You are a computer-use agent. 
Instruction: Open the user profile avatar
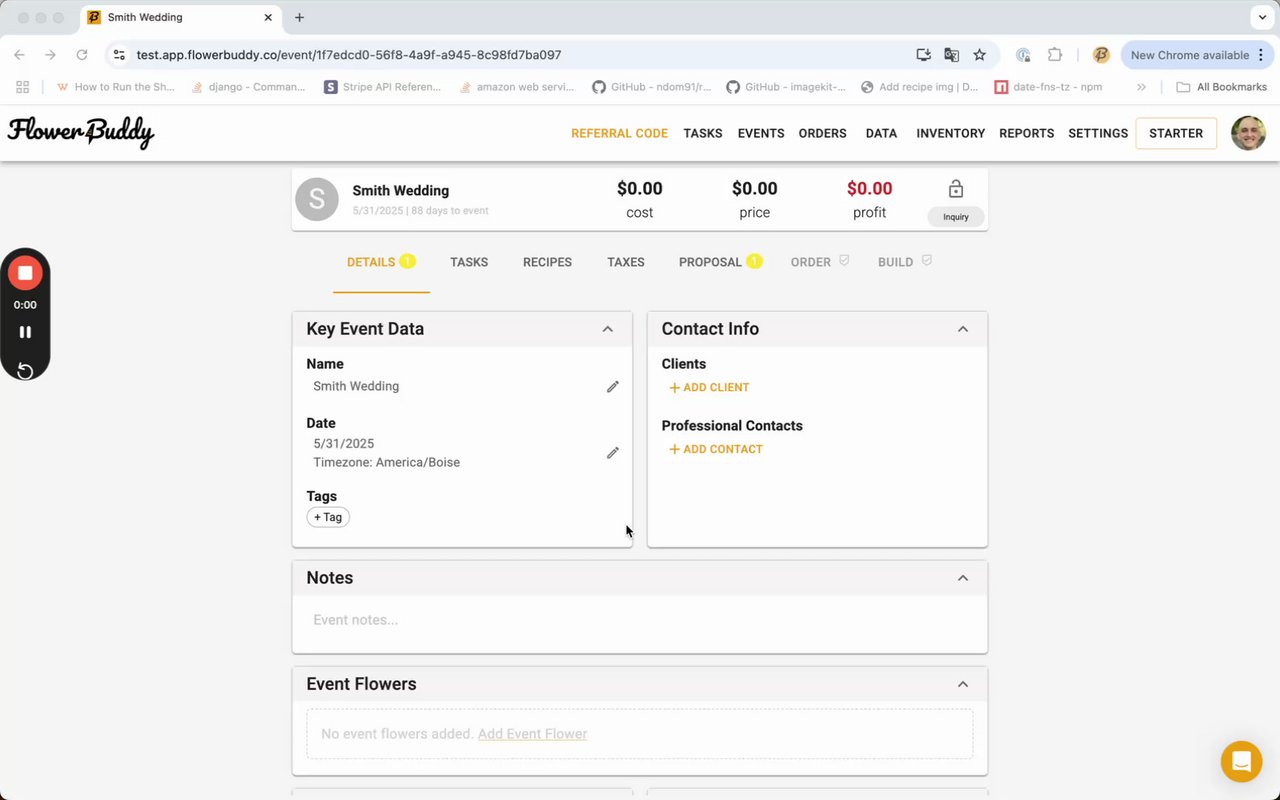point(1248,133)
